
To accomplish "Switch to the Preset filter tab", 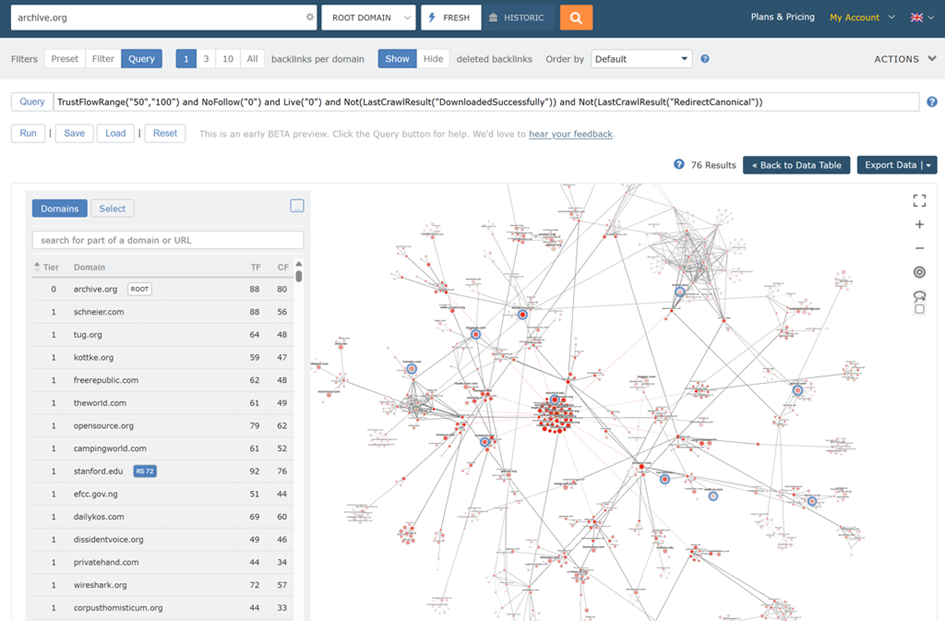I will coord(64,58).
